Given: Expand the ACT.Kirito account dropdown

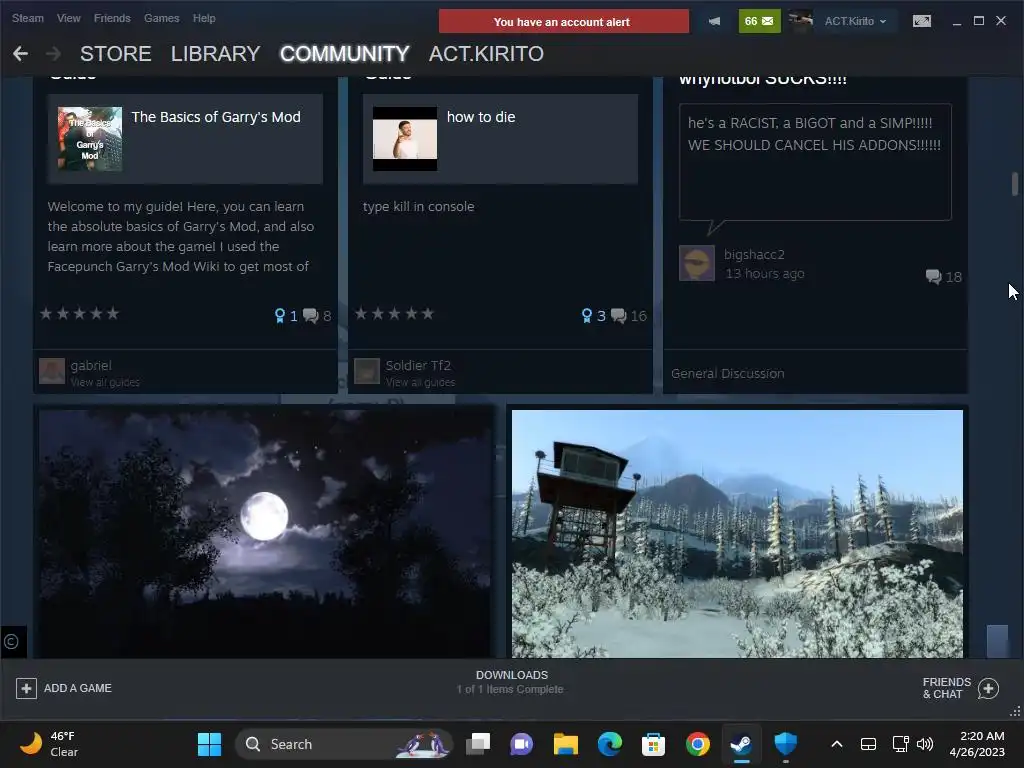Looking at the screenshot, I should point(855,21).
